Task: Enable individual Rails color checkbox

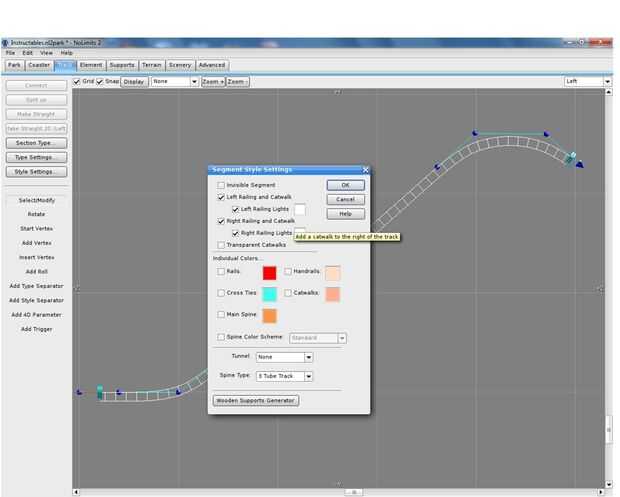Action: [221, 272]
